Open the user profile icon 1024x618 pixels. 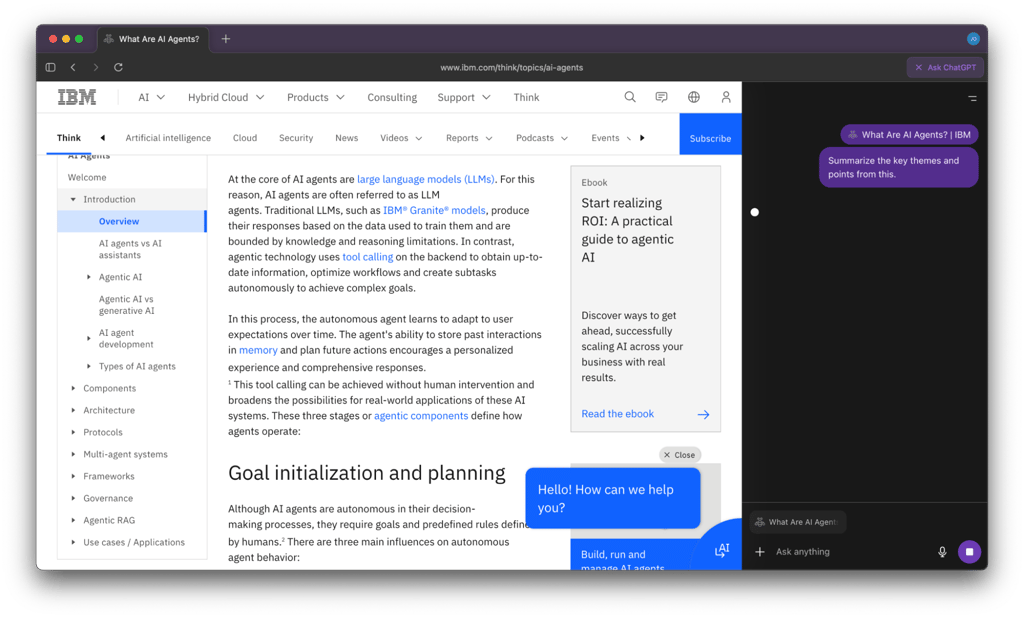[x=726, y=97]
